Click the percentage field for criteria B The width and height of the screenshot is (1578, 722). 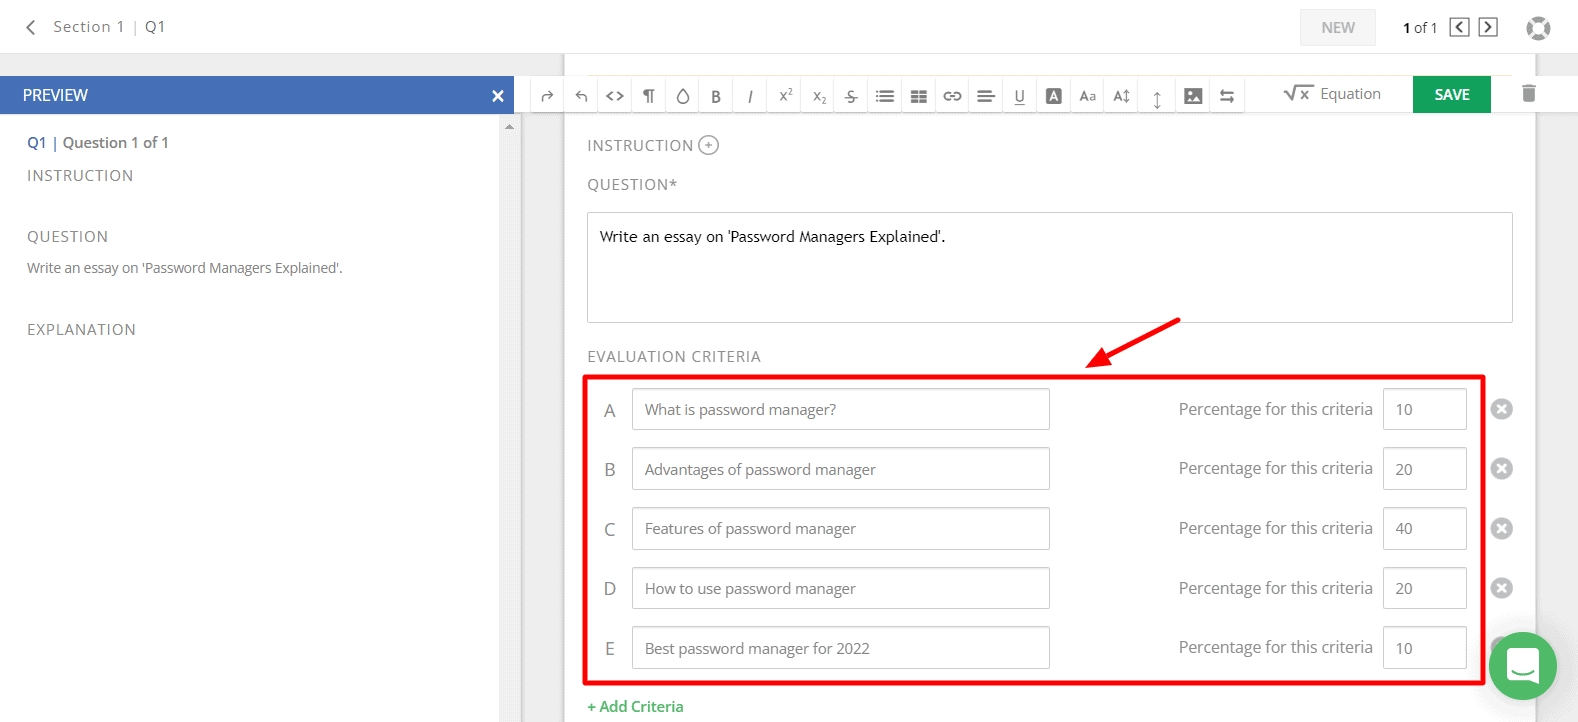1424,469
